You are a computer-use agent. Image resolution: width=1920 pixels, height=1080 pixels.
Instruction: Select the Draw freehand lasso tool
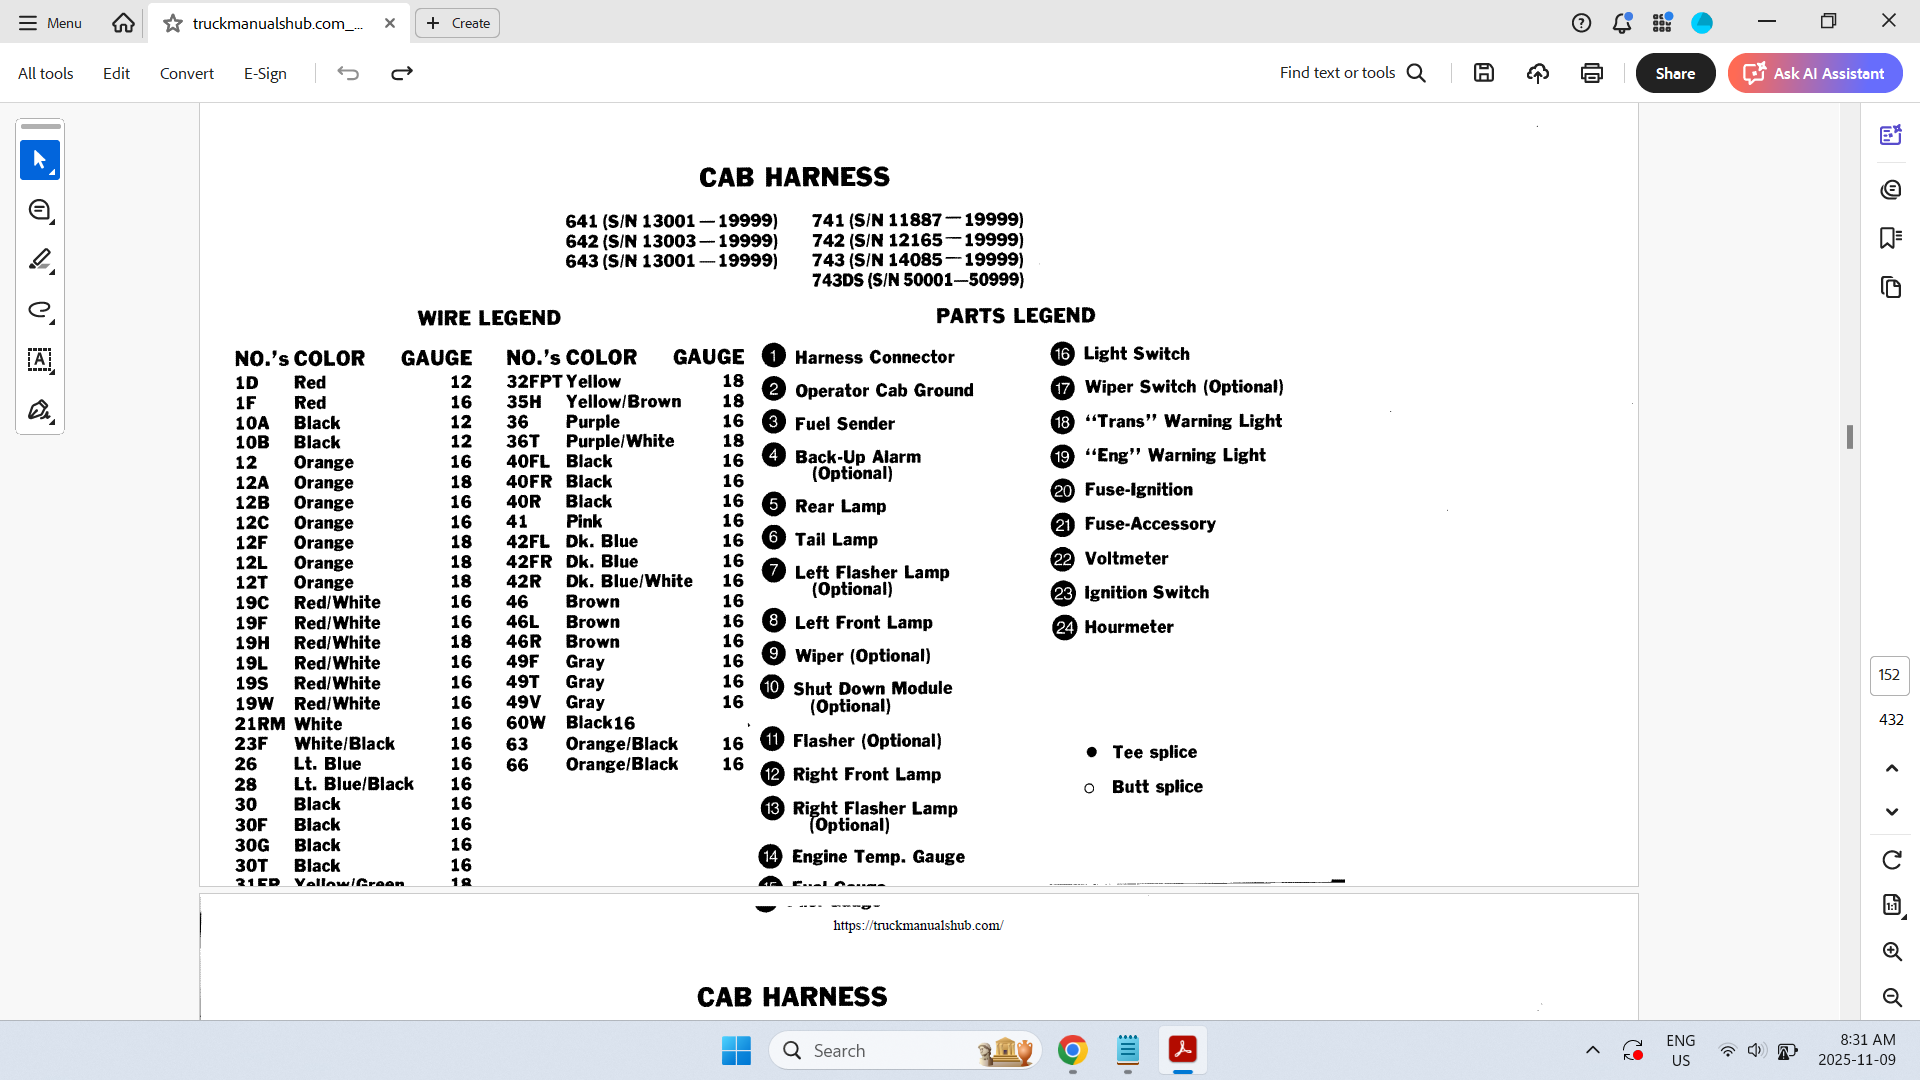40,310
